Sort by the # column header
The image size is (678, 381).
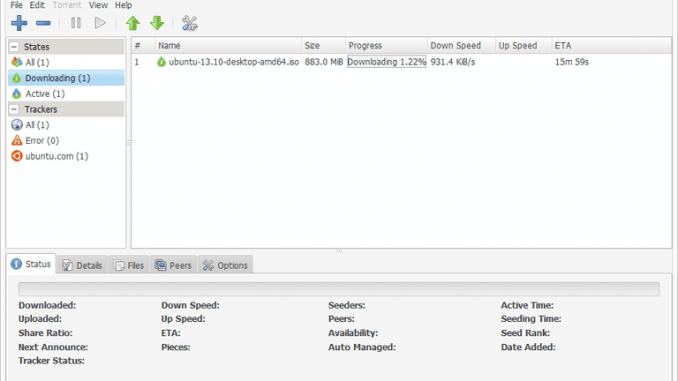(143, 45)
